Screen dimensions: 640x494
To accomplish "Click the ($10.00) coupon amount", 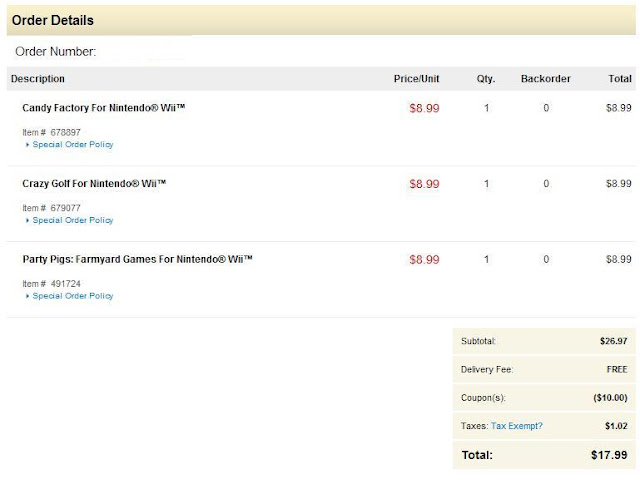I will click(608, 398).
